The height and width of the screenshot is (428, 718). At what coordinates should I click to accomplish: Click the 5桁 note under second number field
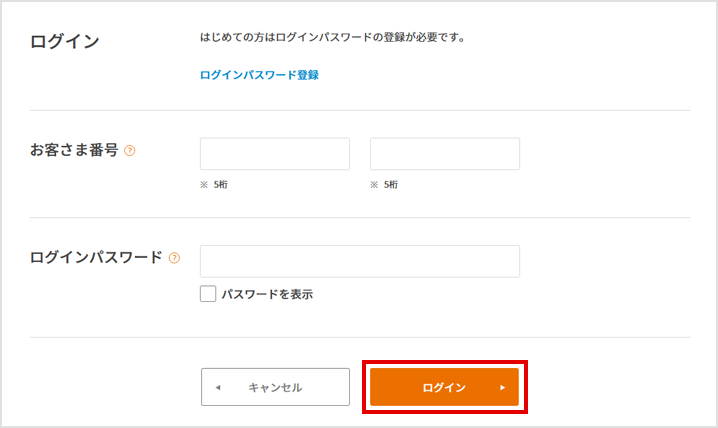point(392,185)
